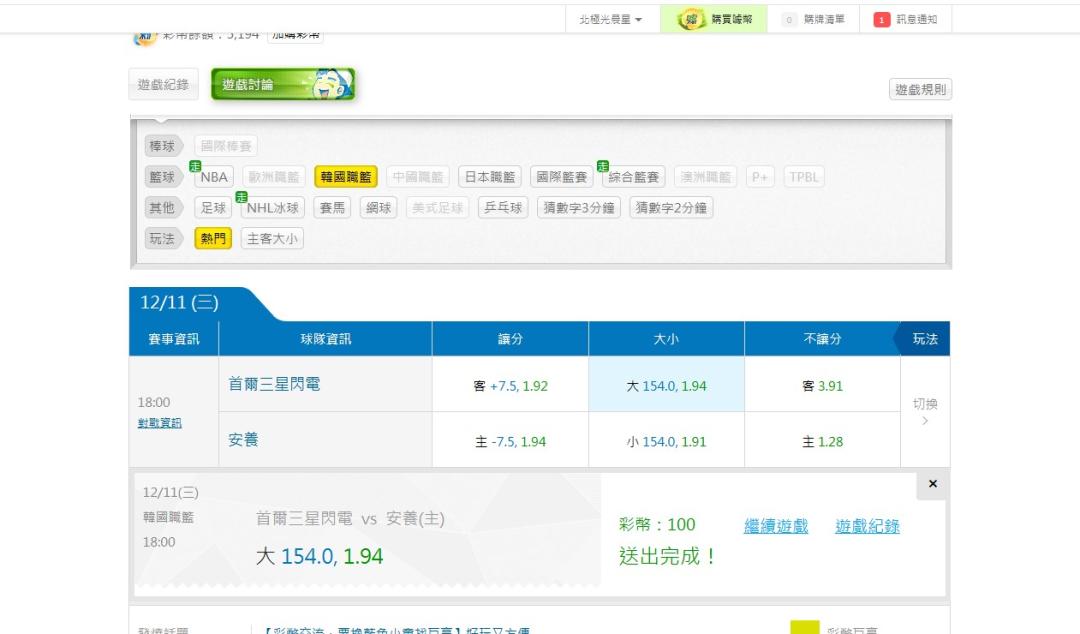Click the 繼續遊戲 link
Screen dimensions: 1080x634
776,526
